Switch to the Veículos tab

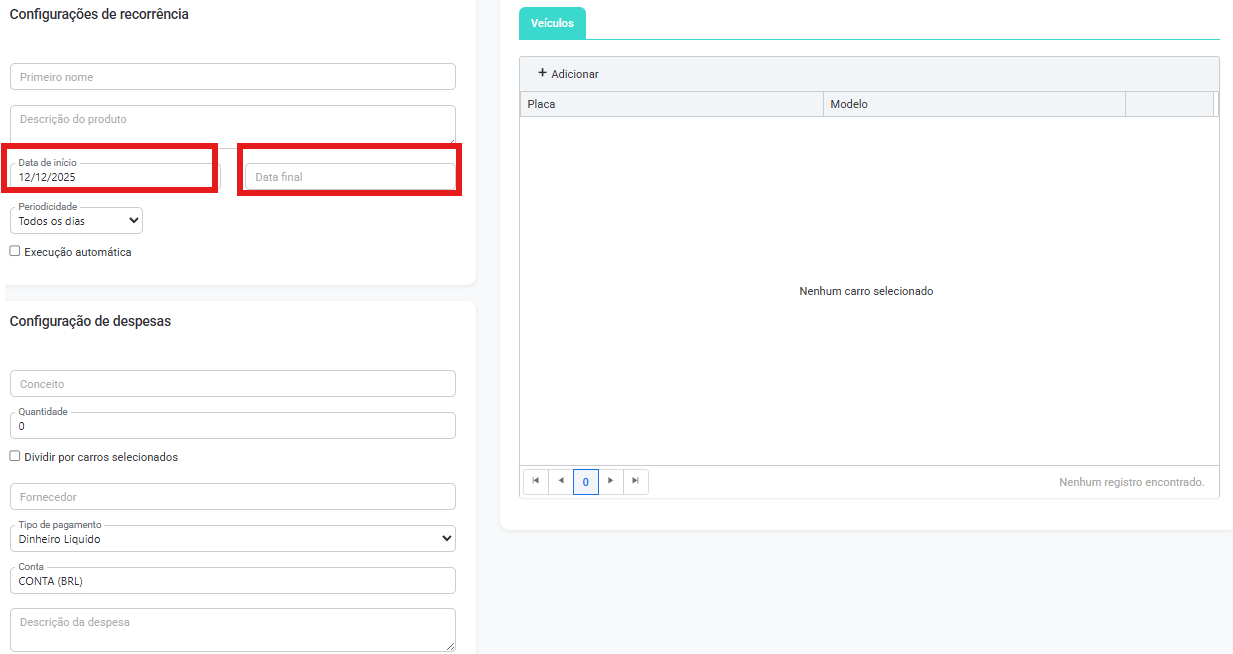coord(552,23)
